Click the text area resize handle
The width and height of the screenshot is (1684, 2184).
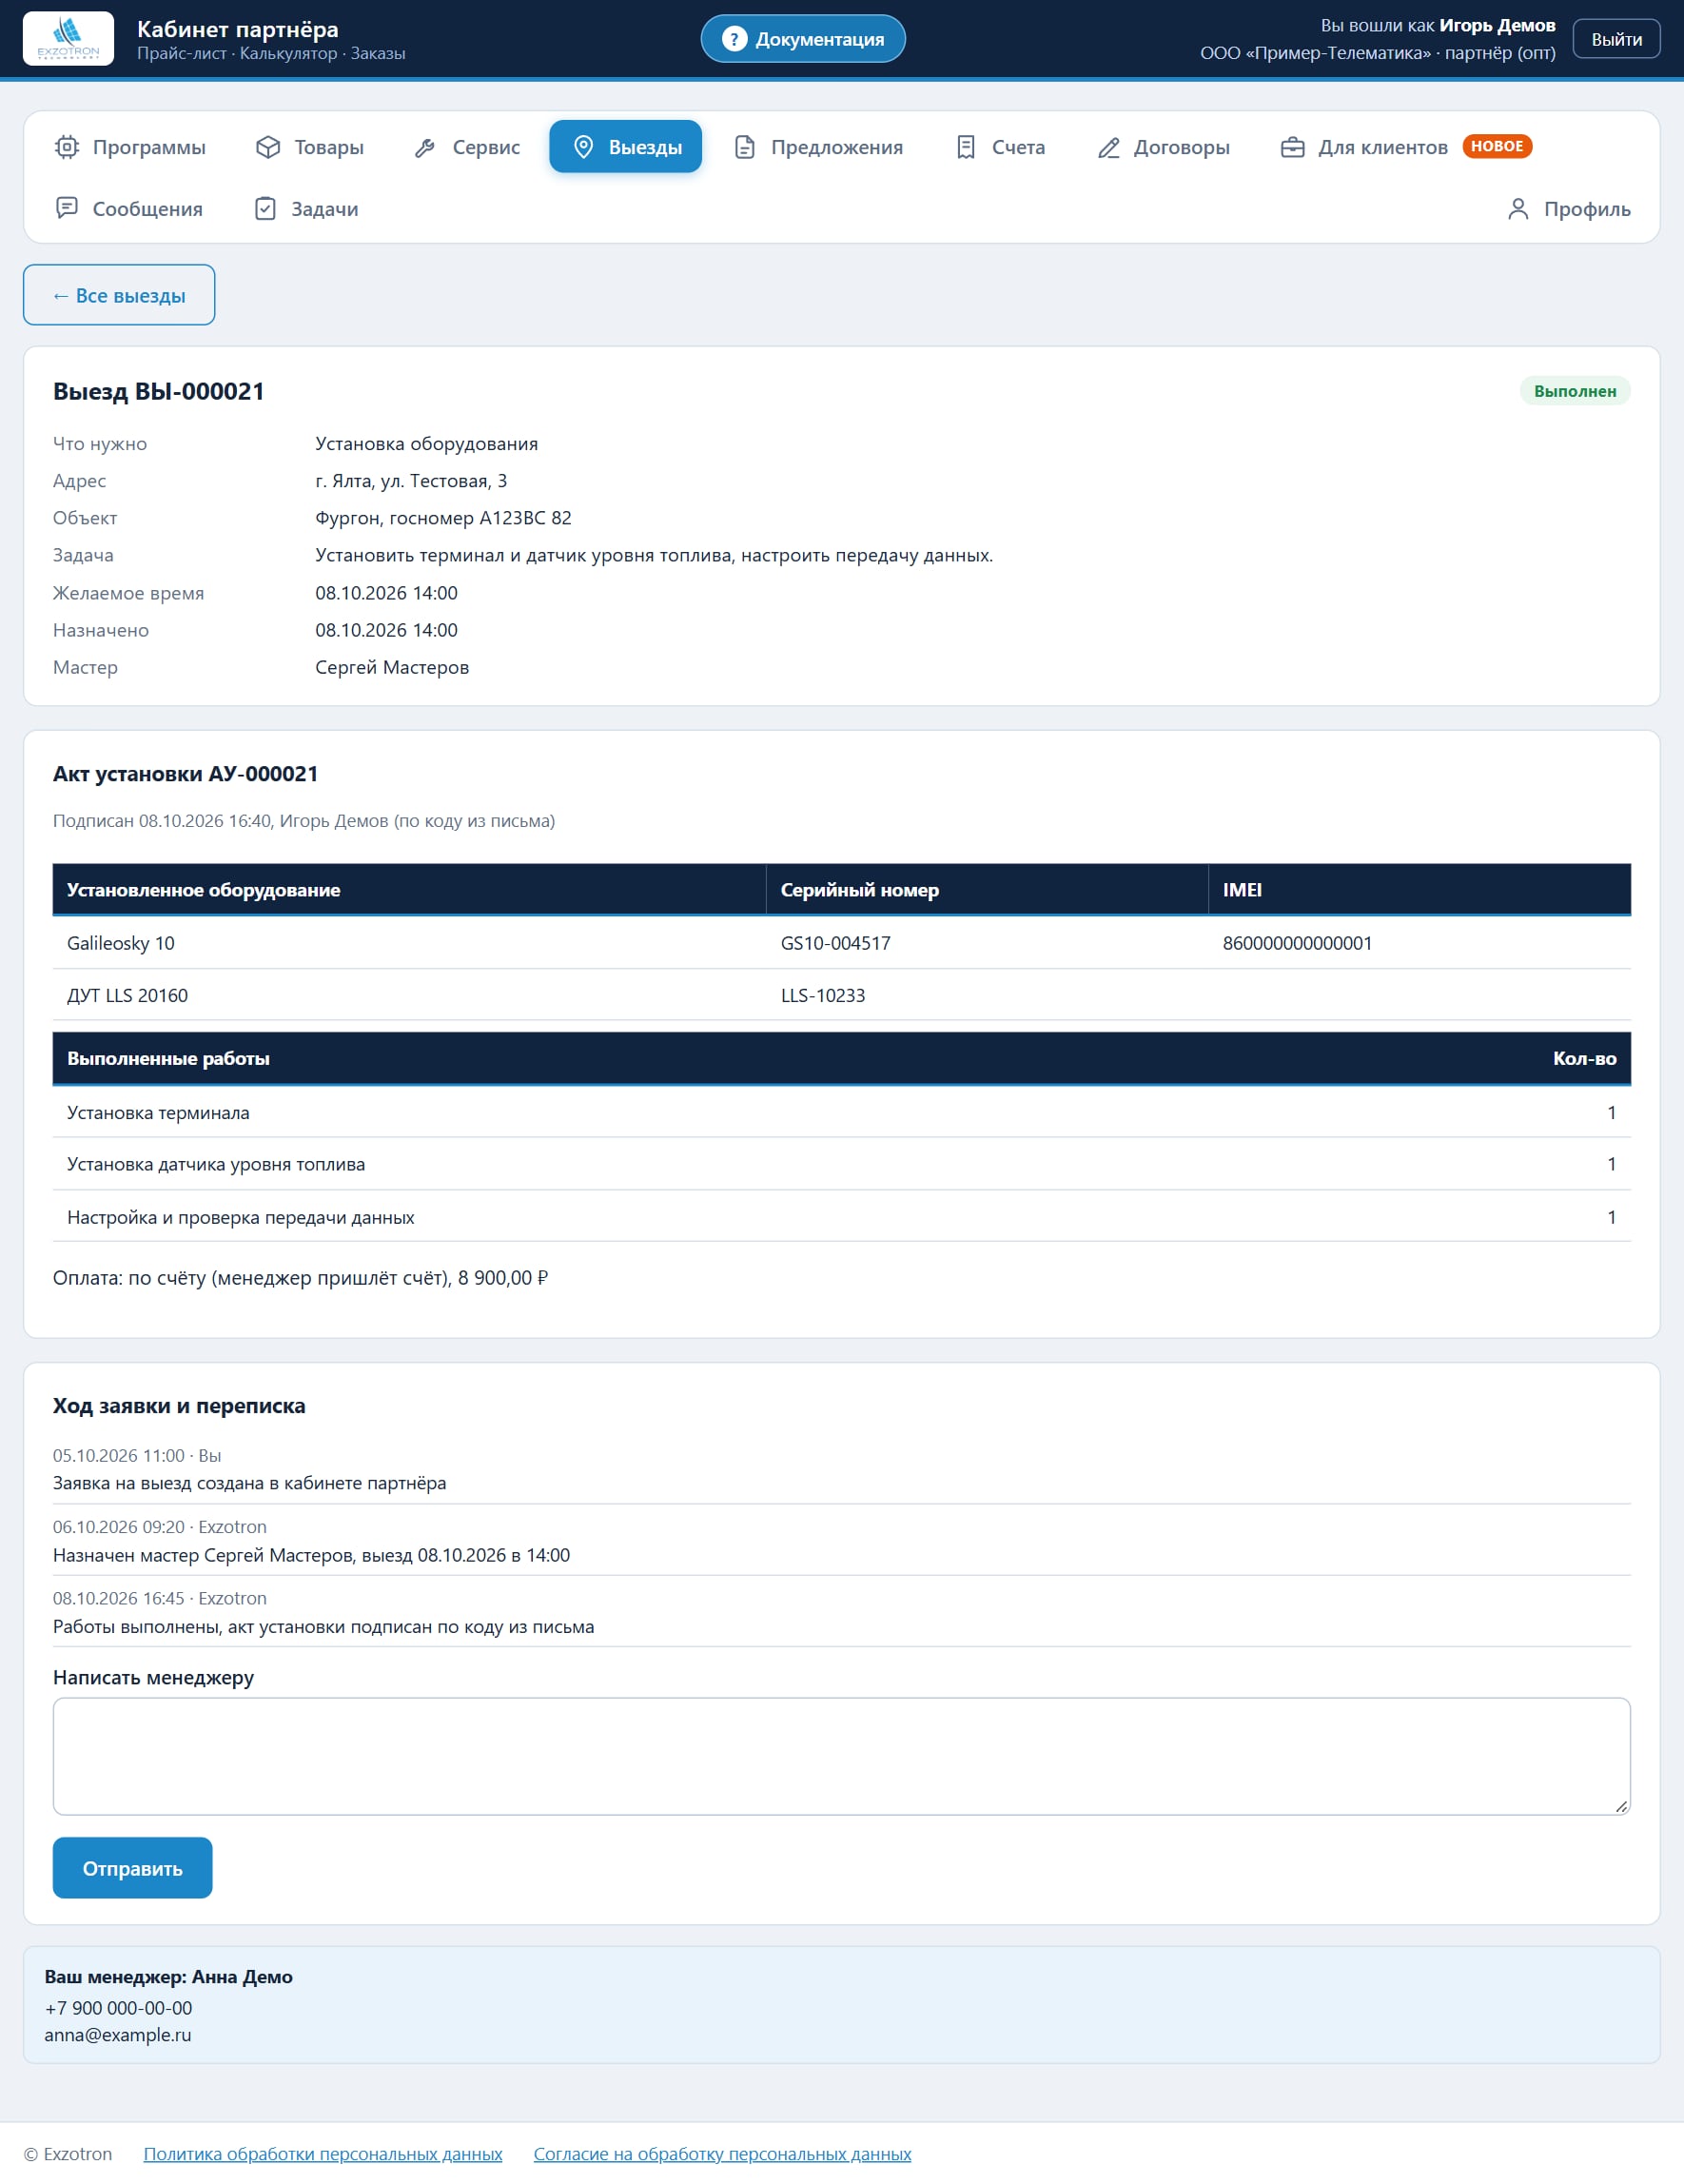coord(1621,1805)
